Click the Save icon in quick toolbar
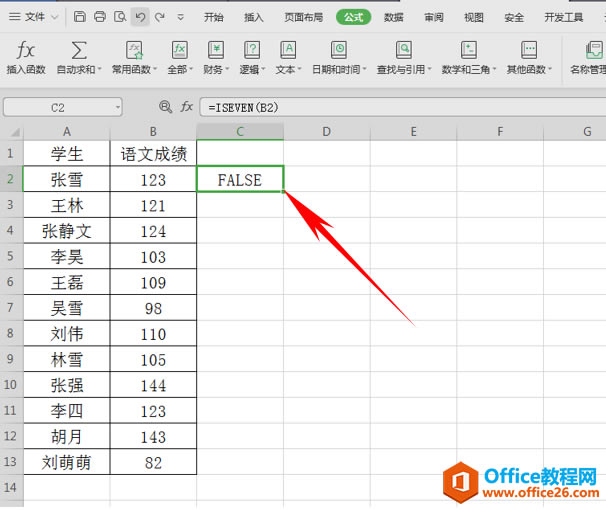This screenshot has width=606, height=510. point(80,17)
